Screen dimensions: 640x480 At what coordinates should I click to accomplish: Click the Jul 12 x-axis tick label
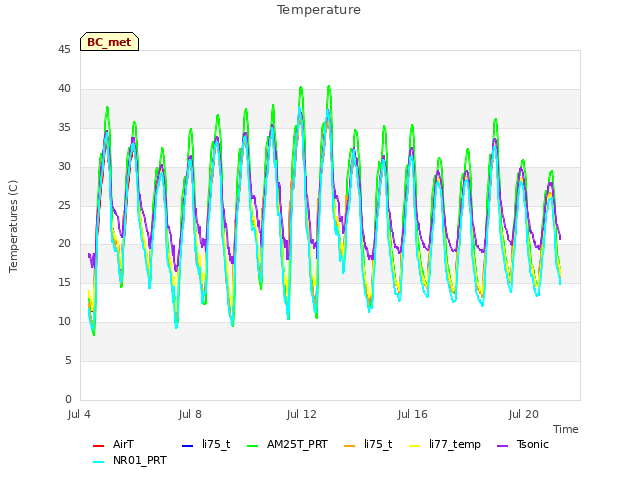click(302, 414)
